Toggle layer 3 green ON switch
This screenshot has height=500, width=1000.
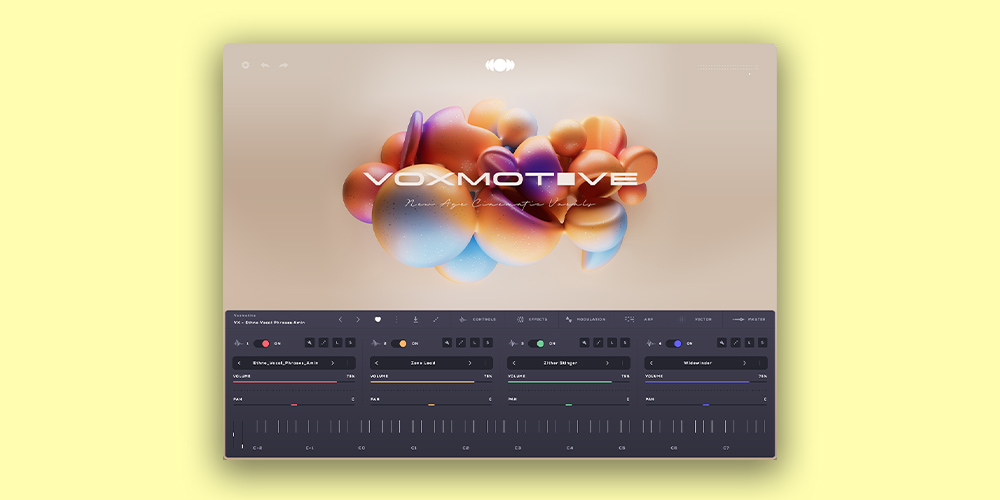click(x=537, y=343)
